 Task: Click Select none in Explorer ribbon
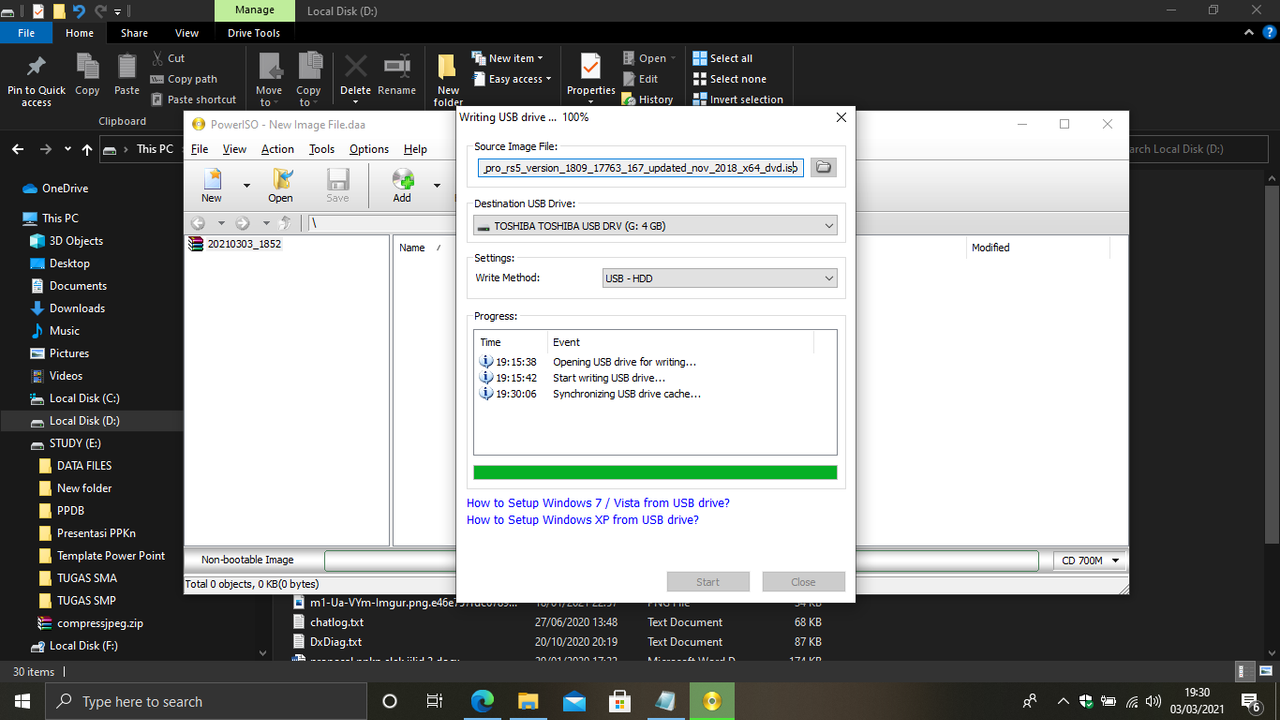(729, 79)
